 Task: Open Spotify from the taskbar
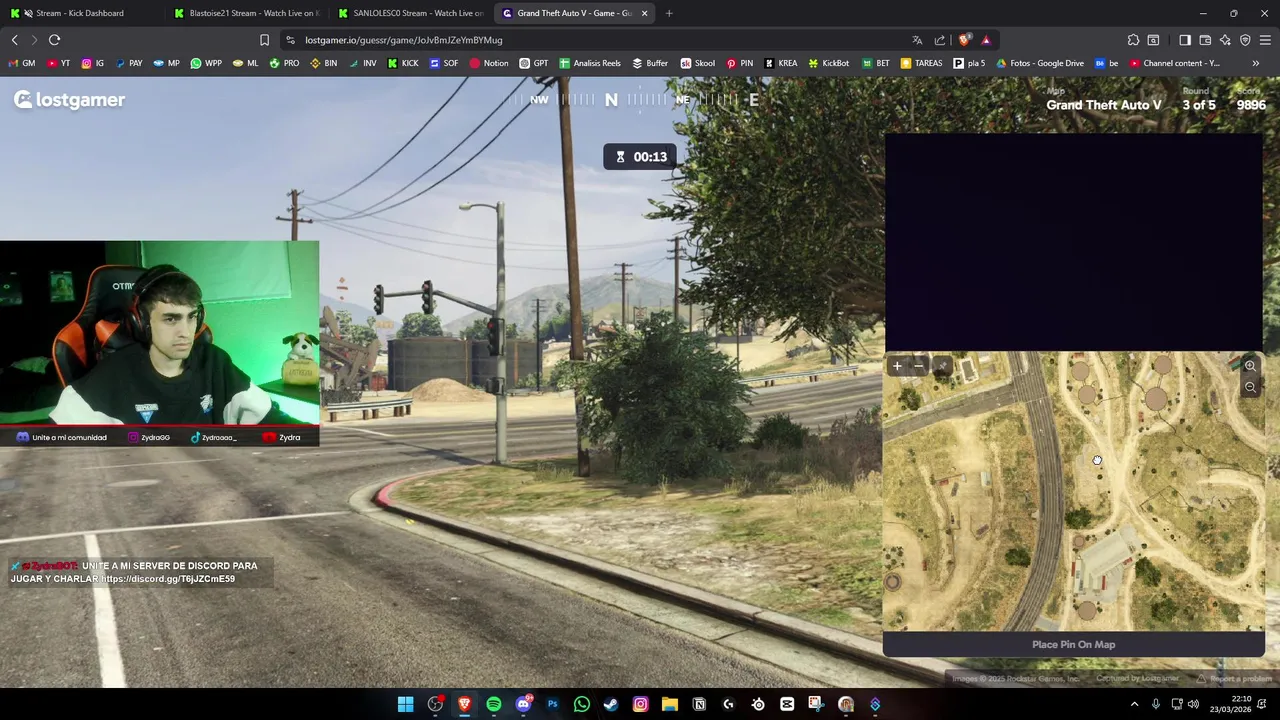click(x=494, y=704)
